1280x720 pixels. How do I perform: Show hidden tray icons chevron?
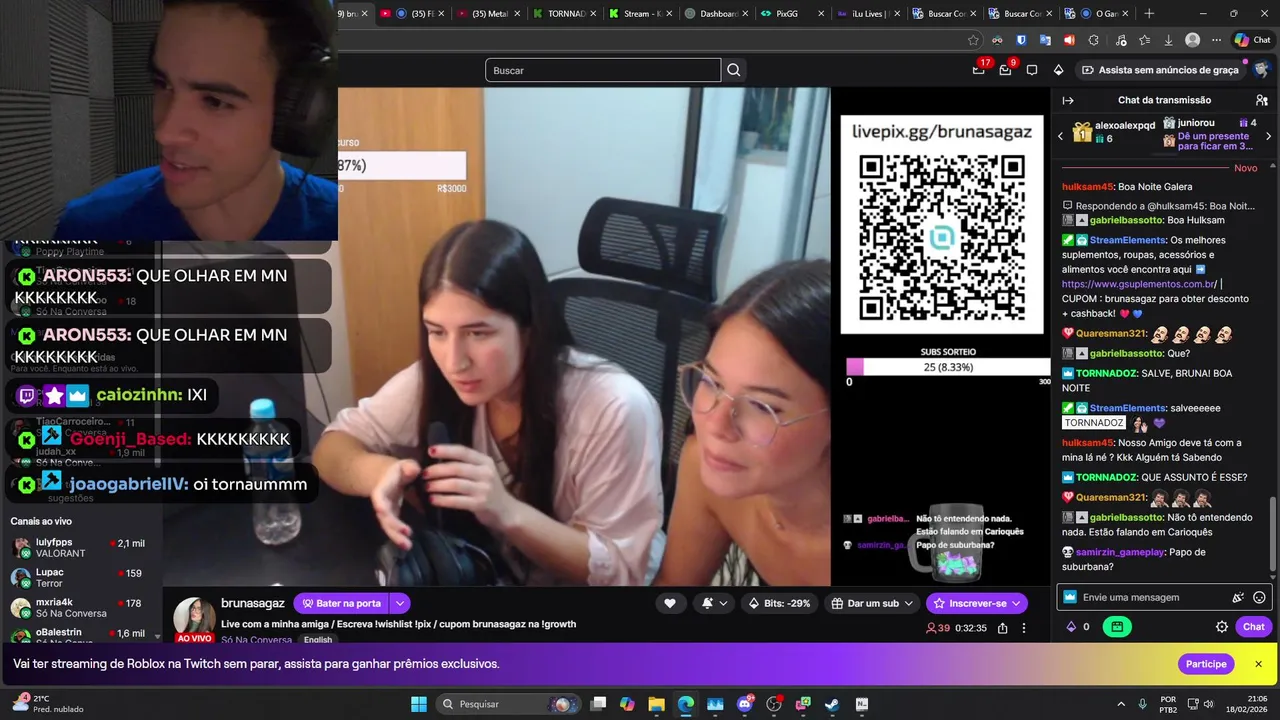(1121, 704)
